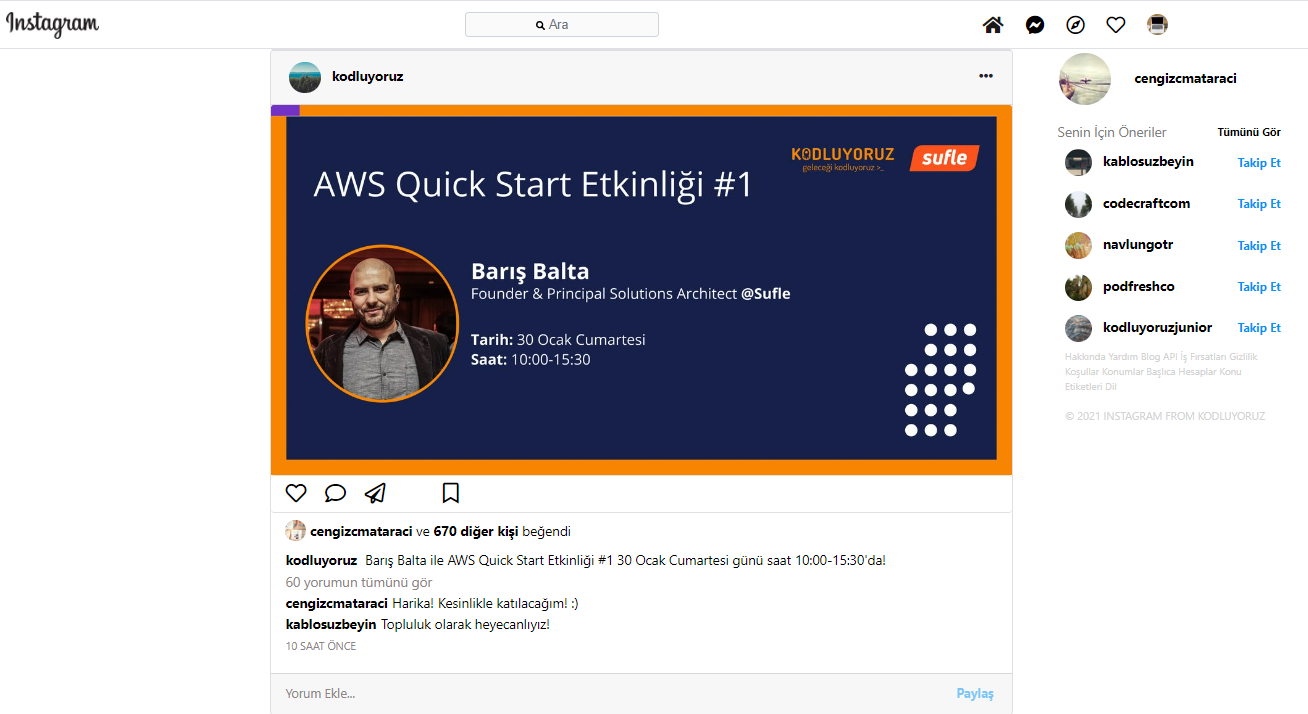Click the Ara search field
The image size is (1308, 714).
[562, 24]
